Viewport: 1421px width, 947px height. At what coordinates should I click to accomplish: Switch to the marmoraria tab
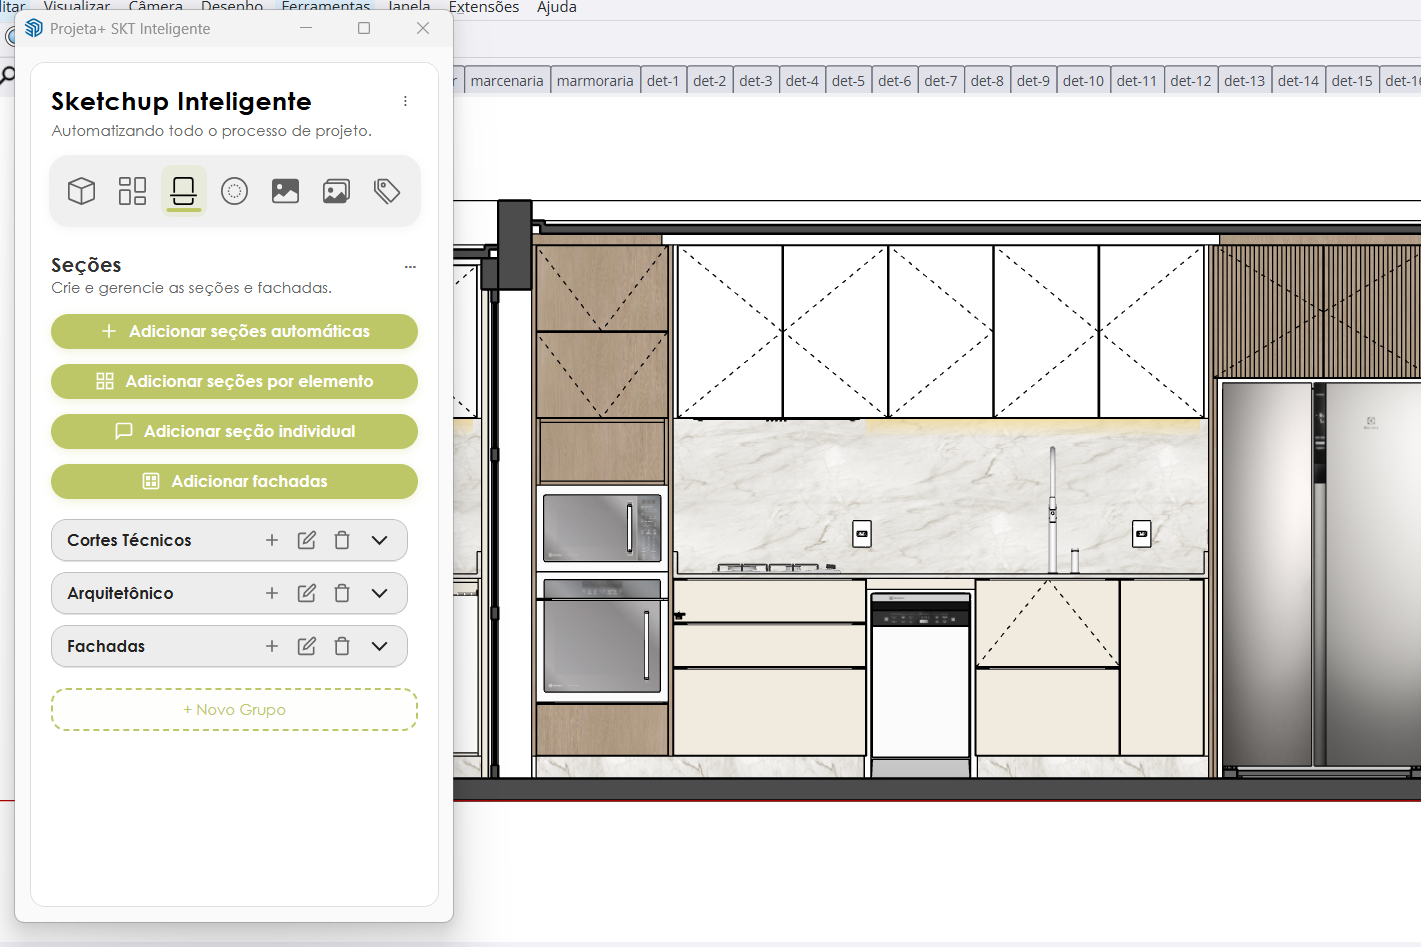(595, 80)
